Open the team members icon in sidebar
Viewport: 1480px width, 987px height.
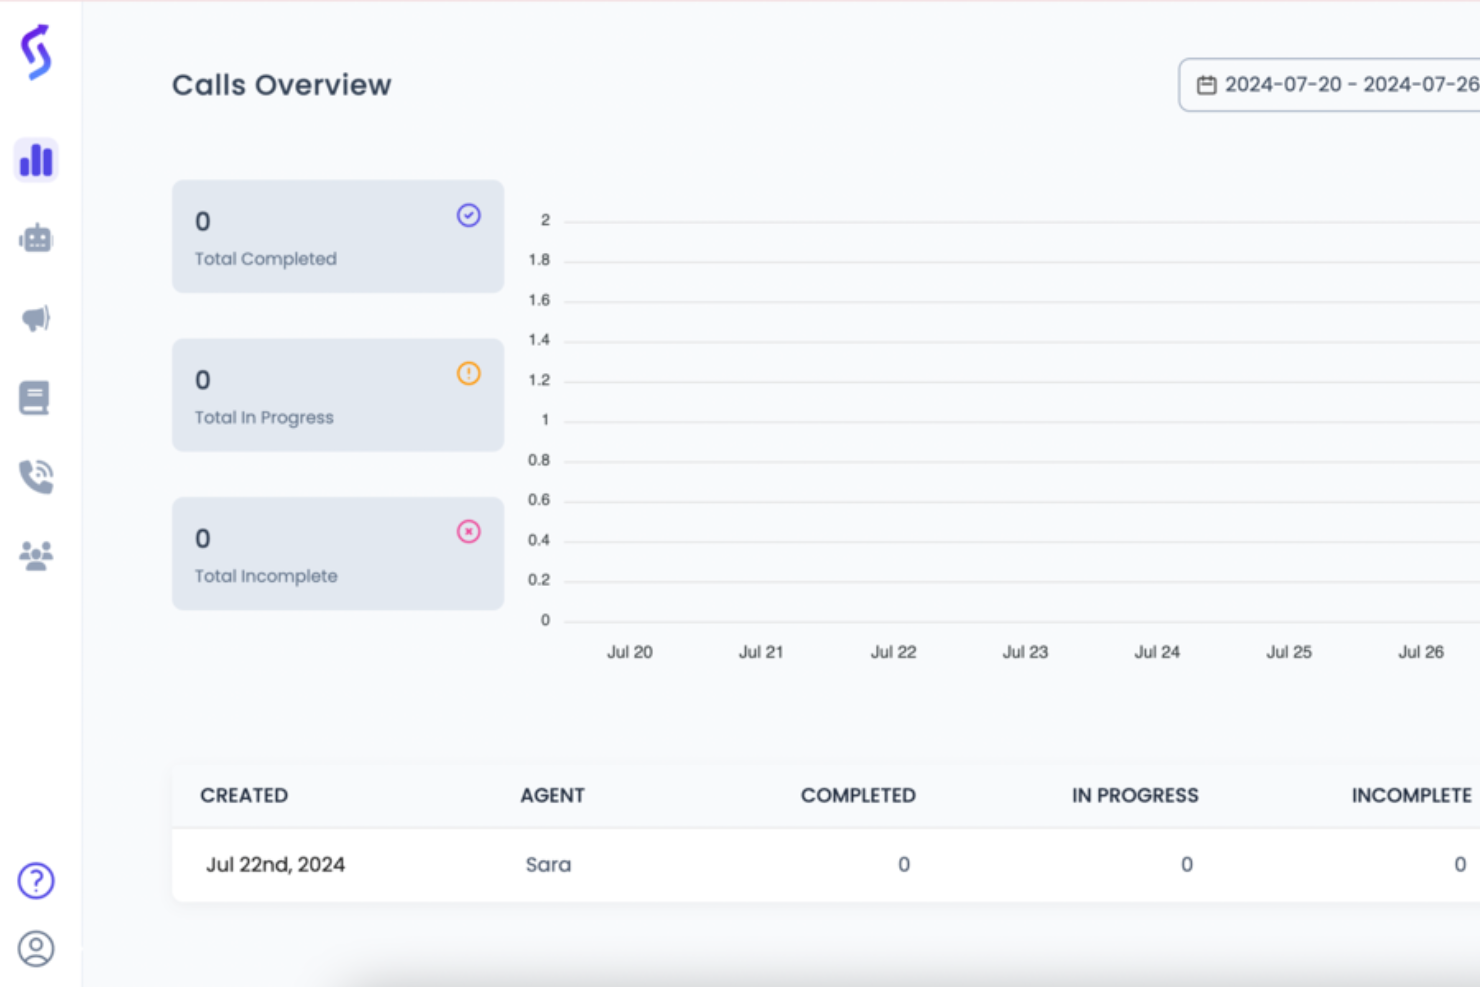pyautogui.click(x=35, y=554)
